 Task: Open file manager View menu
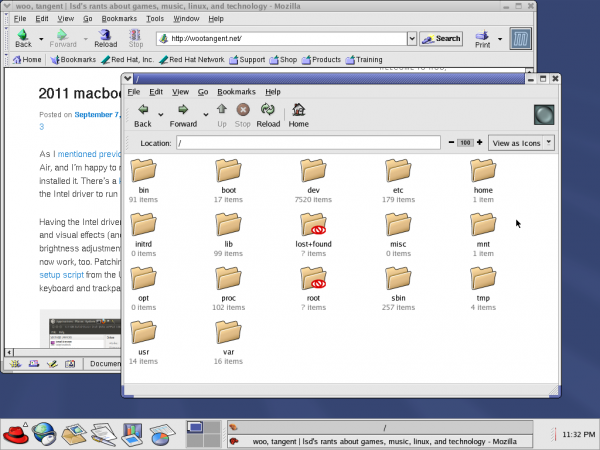[x=180, y=92]
